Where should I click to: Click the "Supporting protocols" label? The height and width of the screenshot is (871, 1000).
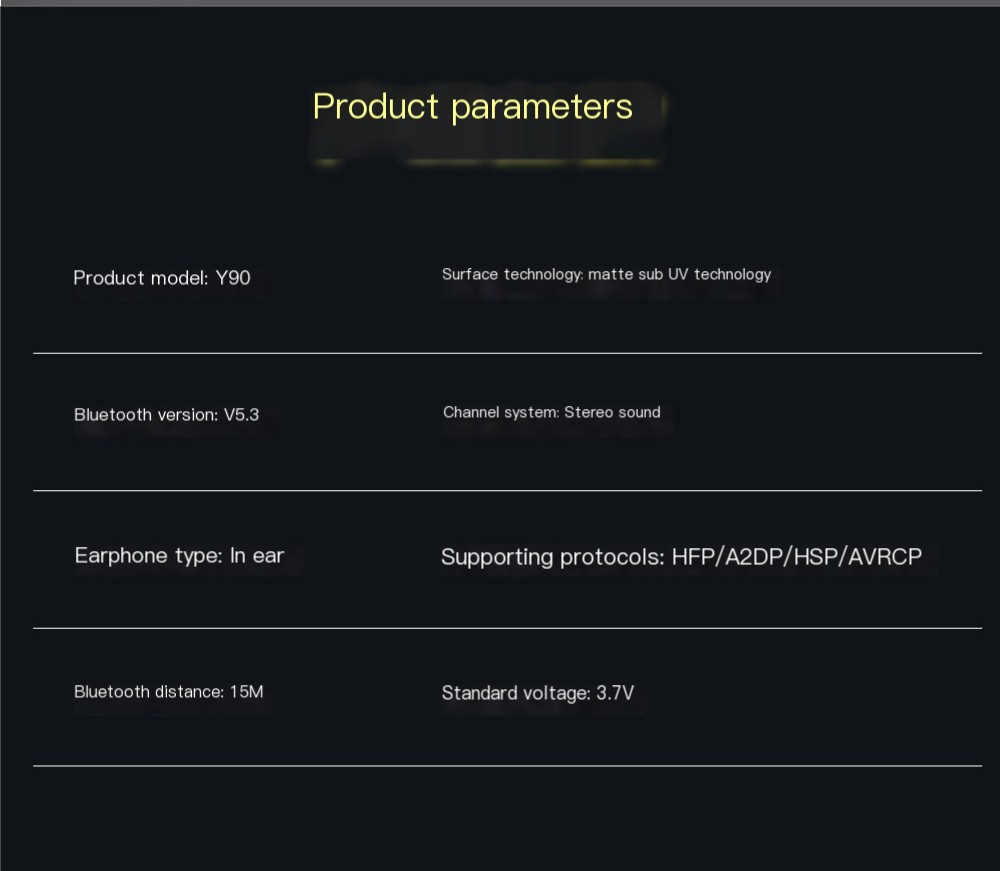551,557
